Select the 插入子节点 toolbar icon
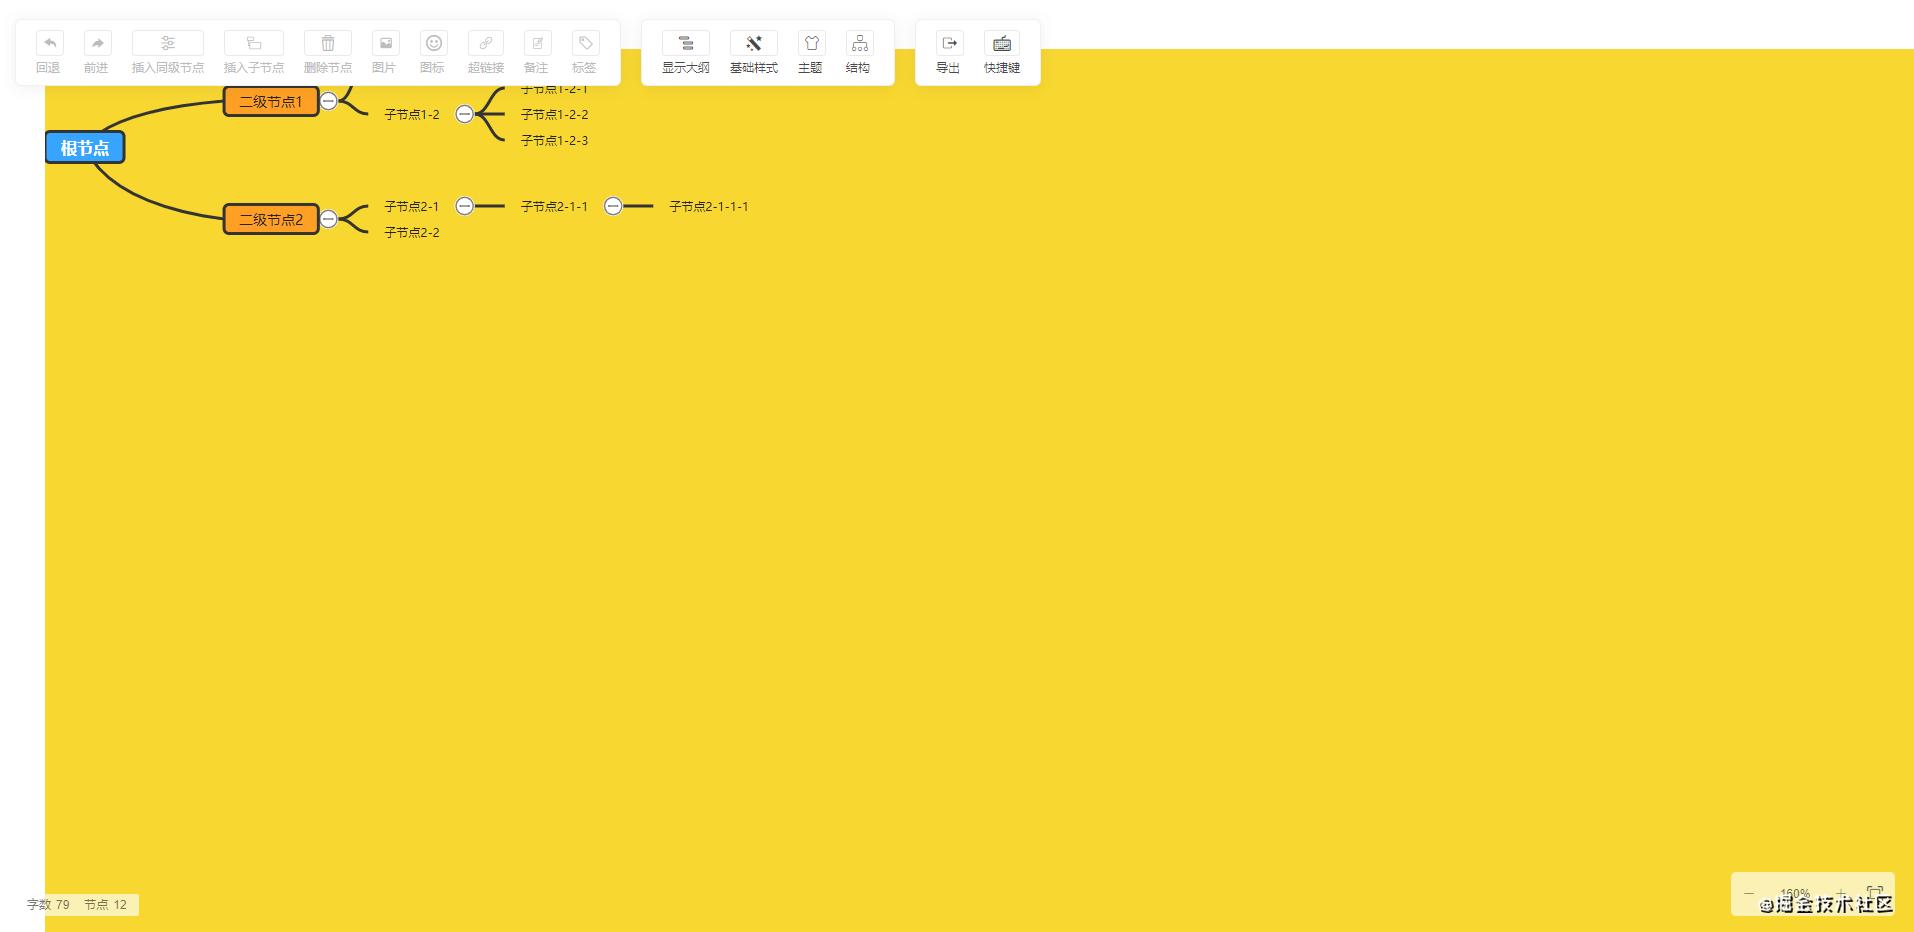The width and height of the screenshot is (1914, 932). pos(254,43)
